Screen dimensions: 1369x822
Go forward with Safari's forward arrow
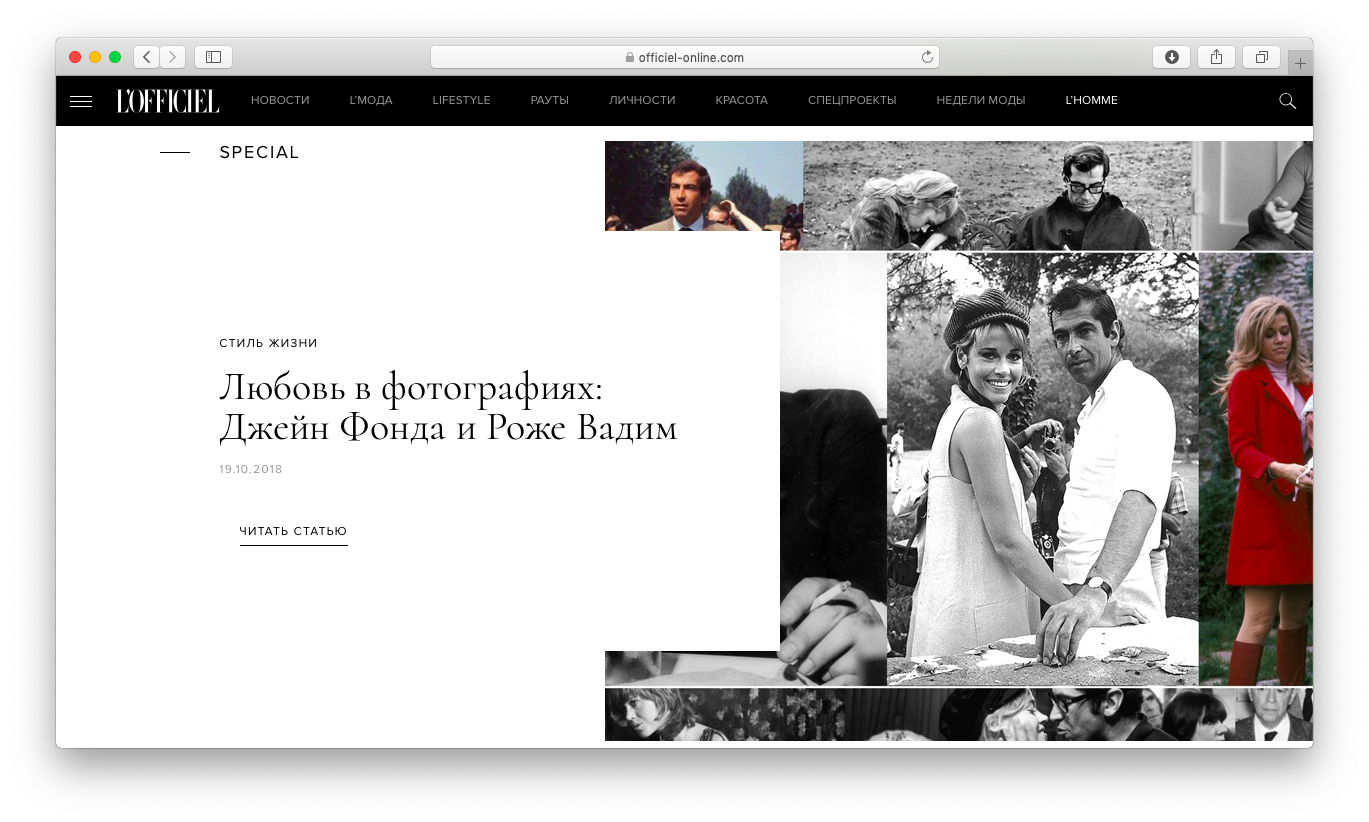[x=173, y=57]
